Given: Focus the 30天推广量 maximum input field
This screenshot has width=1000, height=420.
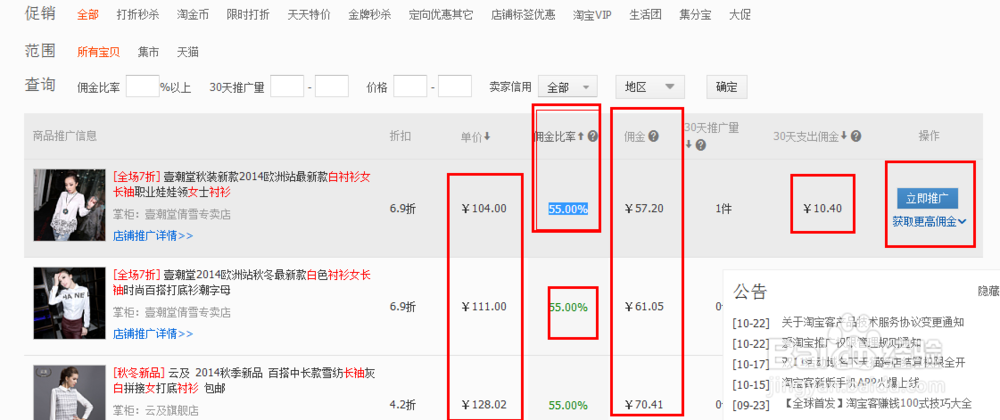Looking at the screenshot, I should 332,87.
